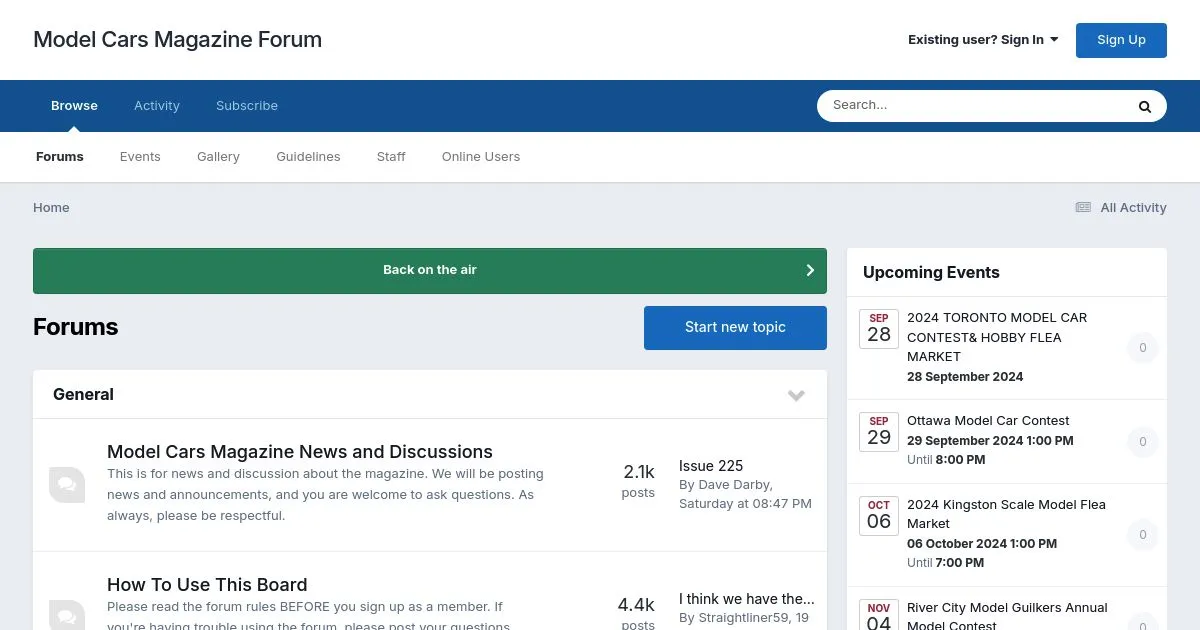Click the Saturday at 08:47 PM timestamp
This screenshot has height=630, width=1200.
point(745,504)
